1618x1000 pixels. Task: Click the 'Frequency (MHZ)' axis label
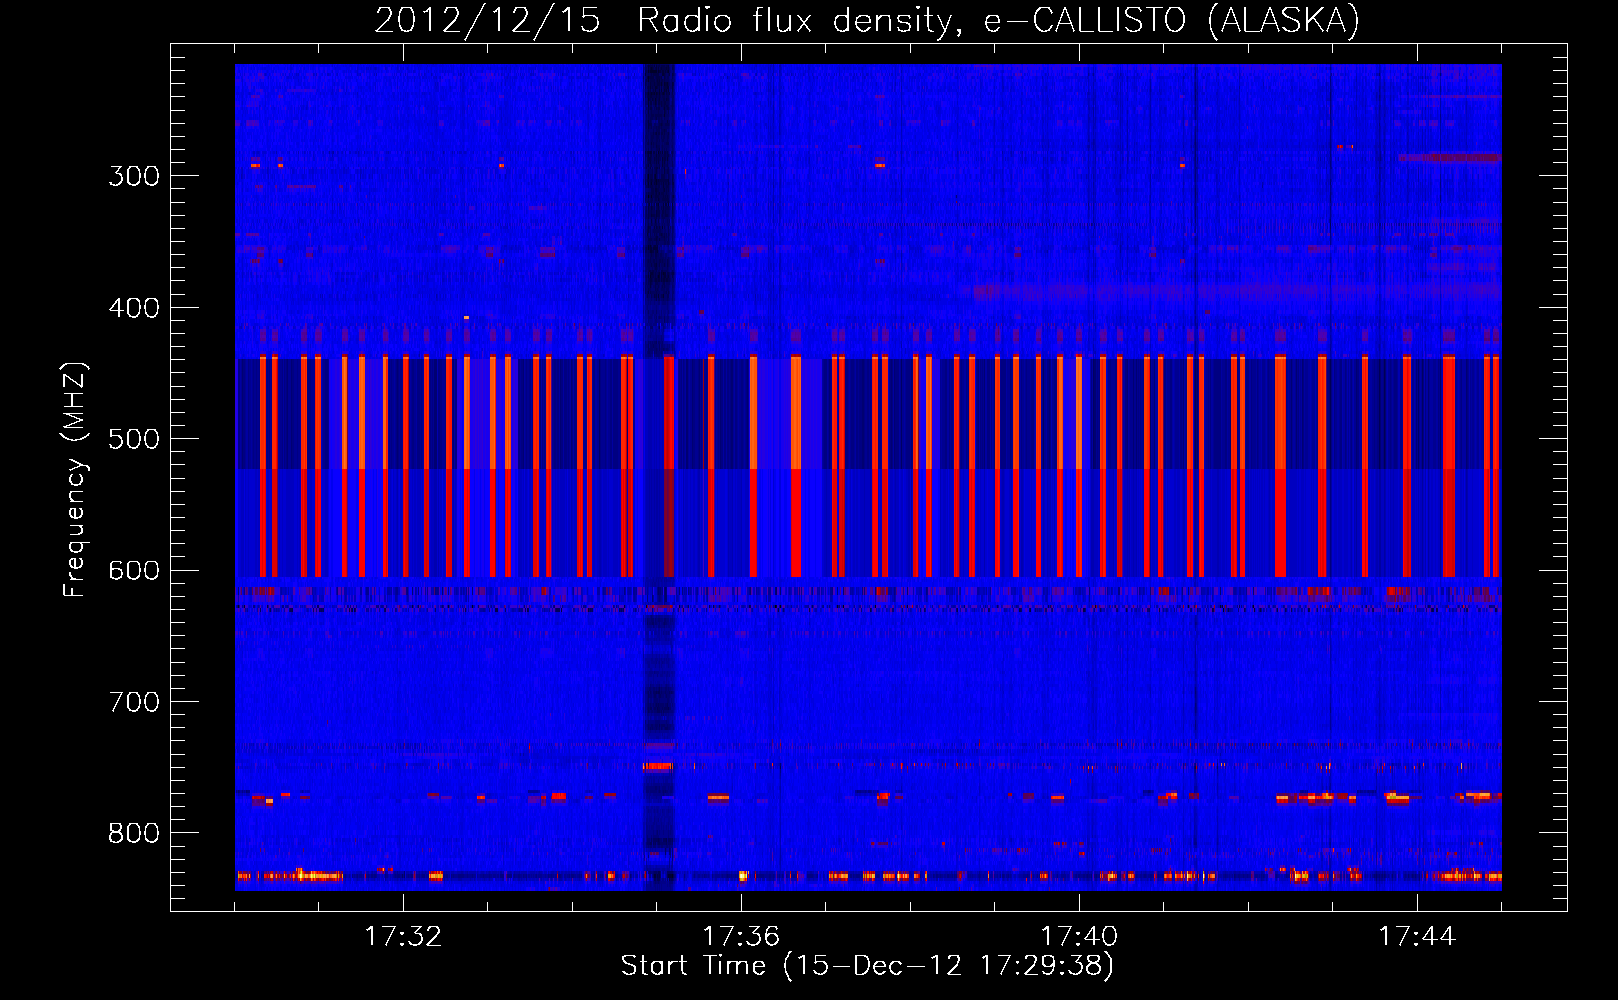click(75, 480)
